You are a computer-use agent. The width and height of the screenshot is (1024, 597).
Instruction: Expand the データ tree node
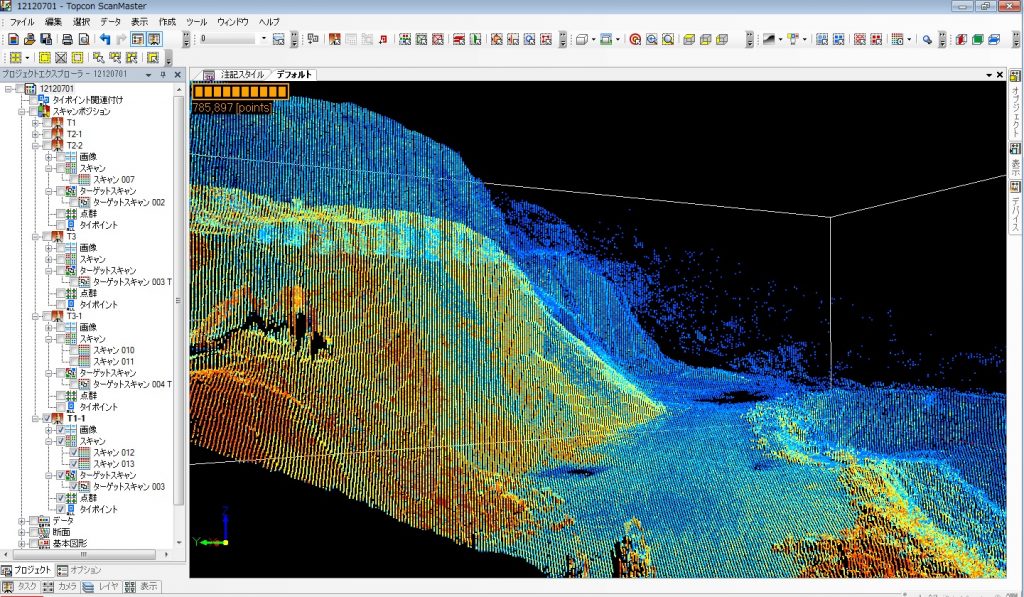22,521
